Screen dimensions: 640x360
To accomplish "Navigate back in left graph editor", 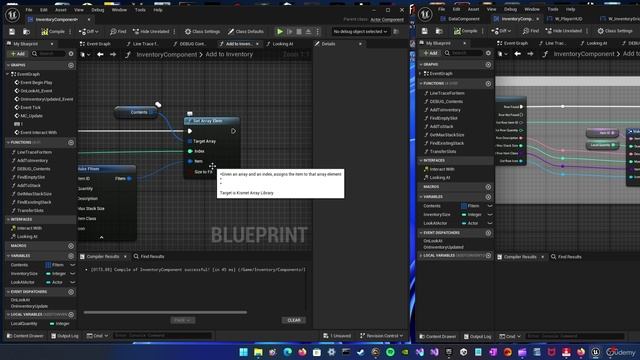I will click(100, 54).
